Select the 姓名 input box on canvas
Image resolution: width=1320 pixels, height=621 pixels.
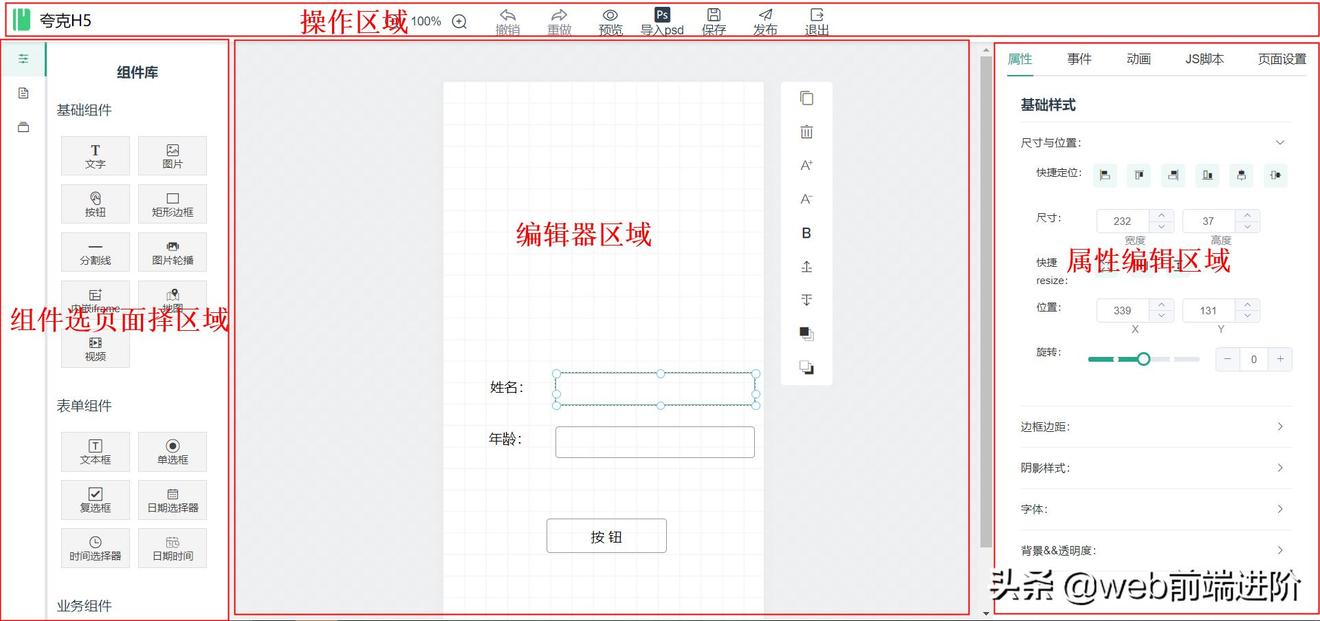656,389
